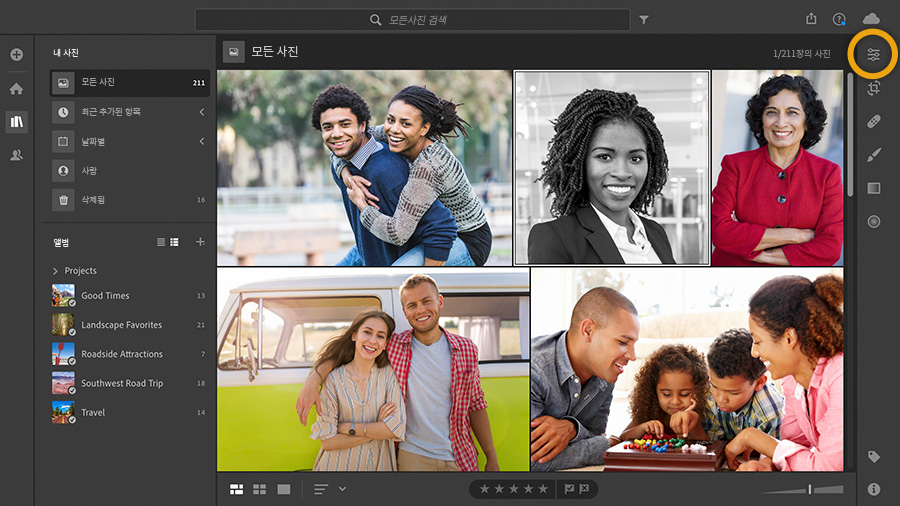Switch to square grid view

click(260, 489)
